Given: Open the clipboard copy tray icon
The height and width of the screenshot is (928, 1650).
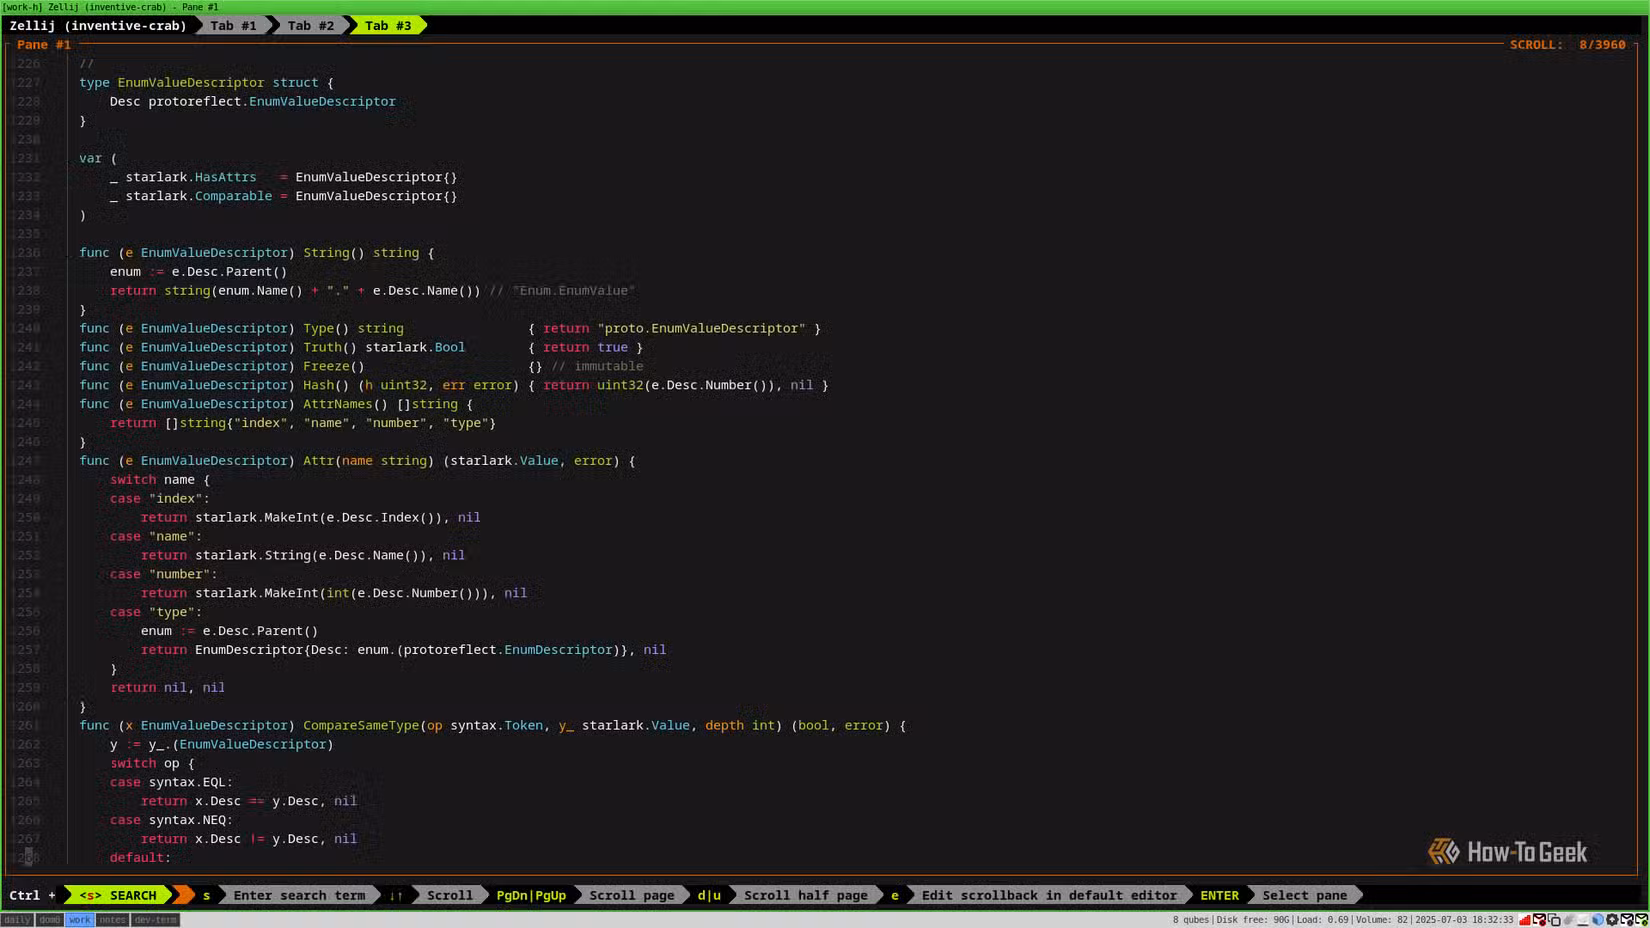Looking at the screenshot, I should click(x=1554, y=920).
